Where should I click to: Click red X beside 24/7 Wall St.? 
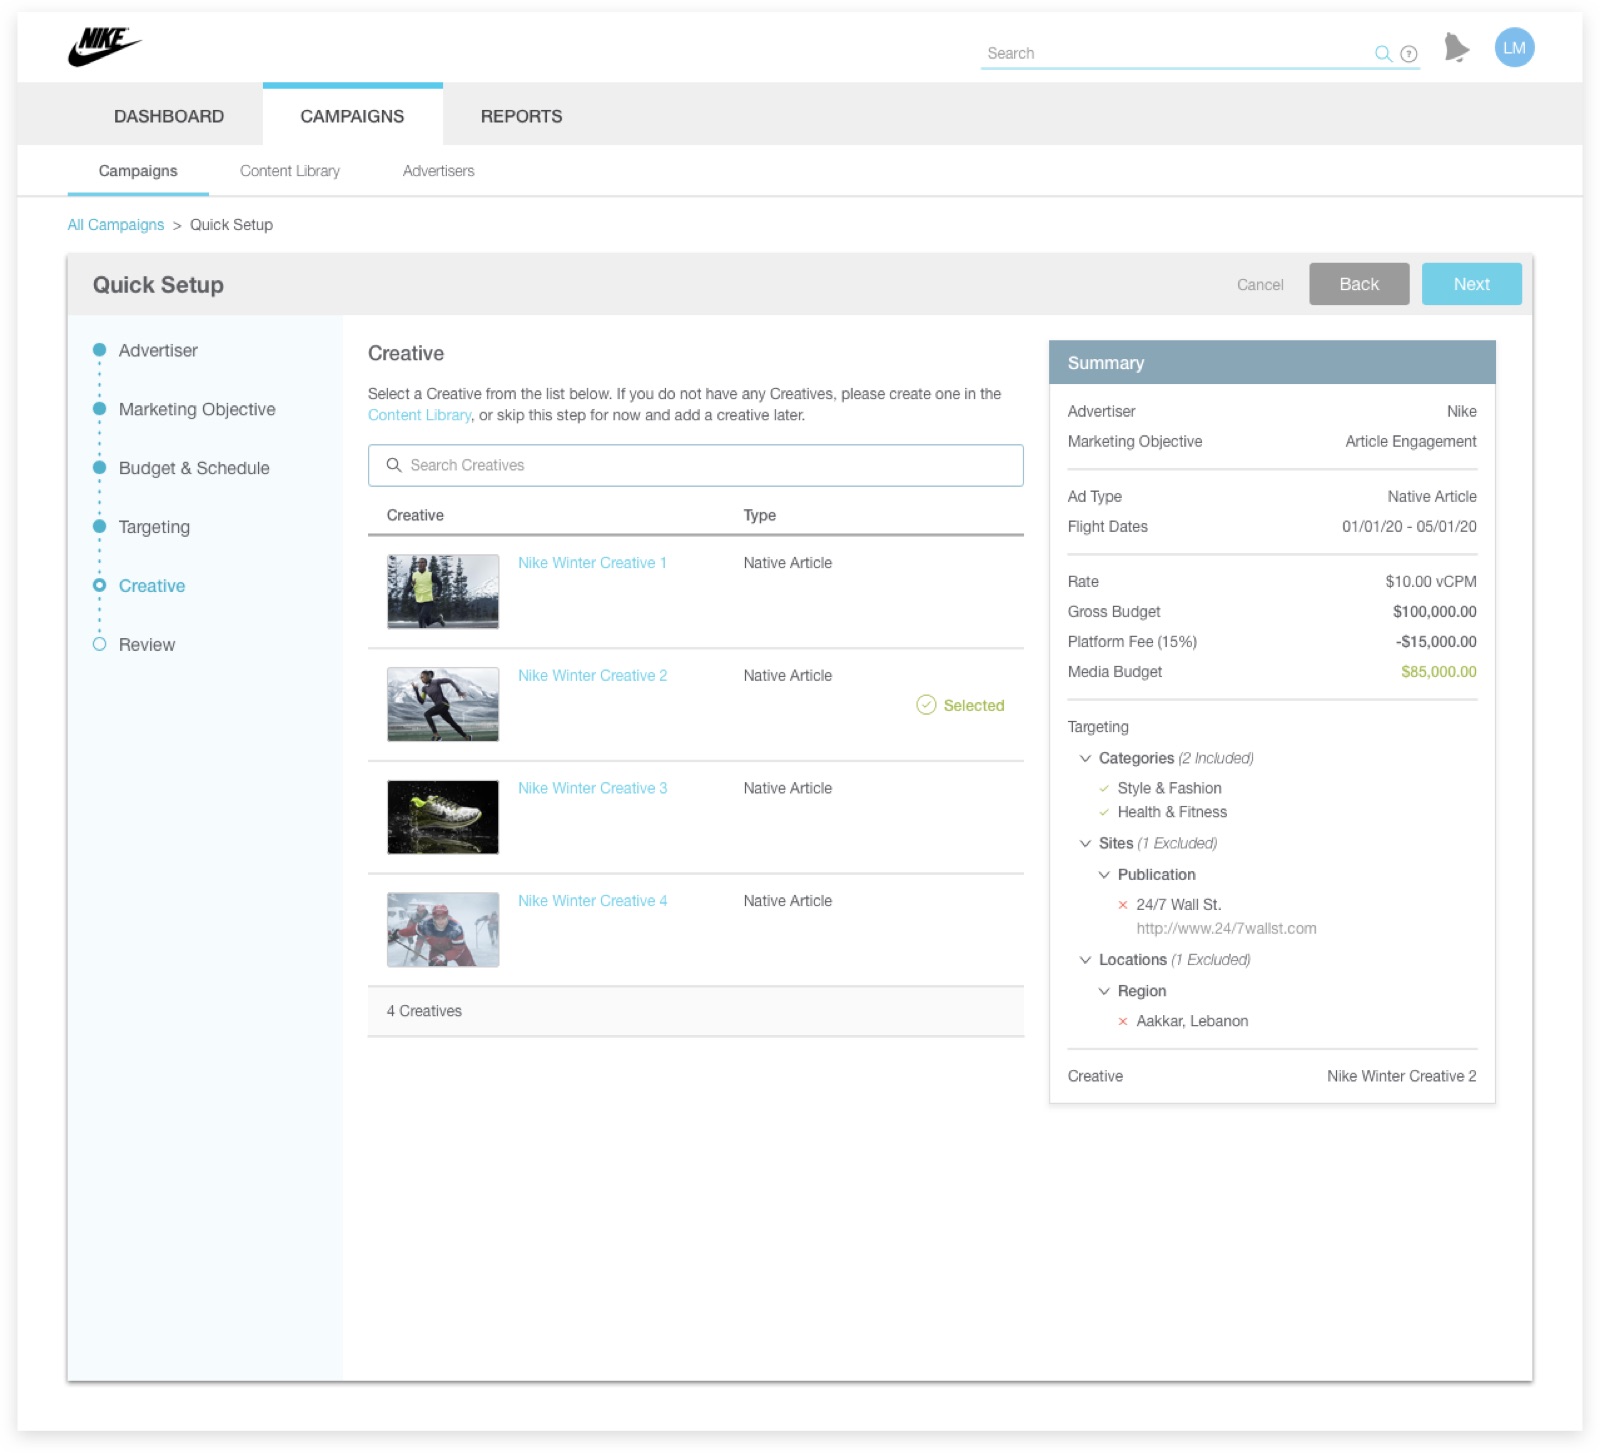[x=1122, y=905]
